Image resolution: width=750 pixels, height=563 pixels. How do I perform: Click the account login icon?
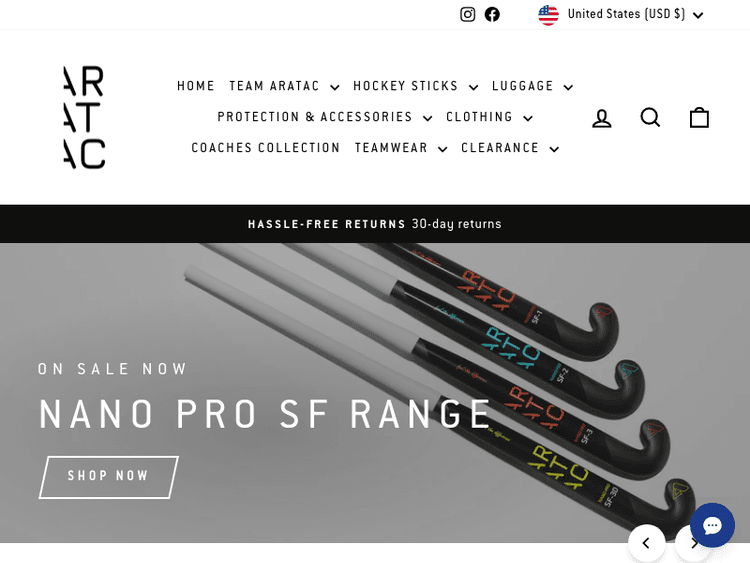[602, 118]
